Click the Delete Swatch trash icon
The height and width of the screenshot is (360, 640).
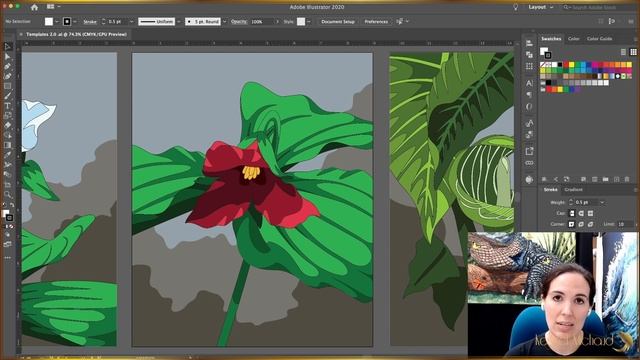[627, 179]
